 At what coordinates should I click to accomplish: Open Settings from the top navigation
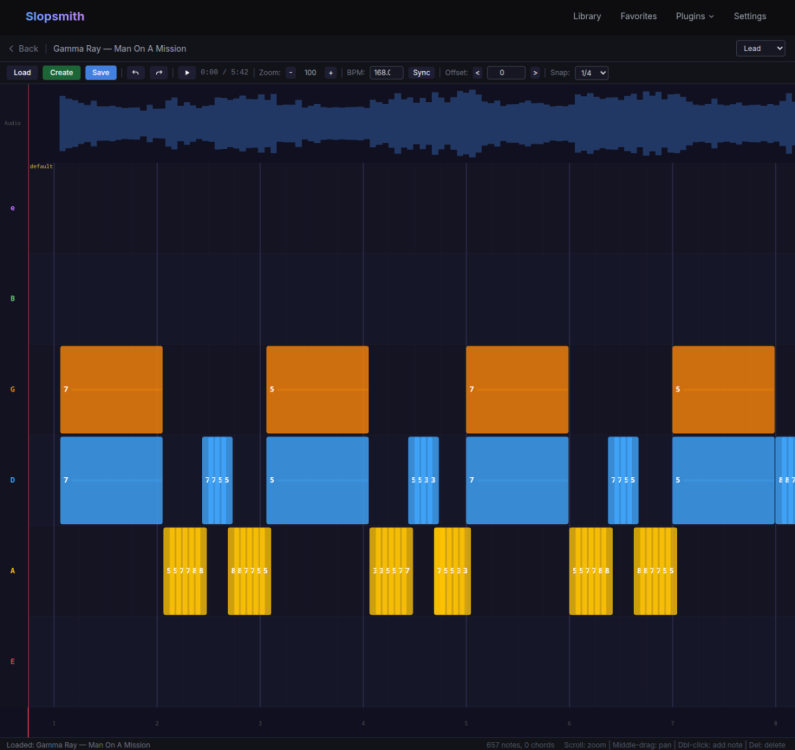[750, 16]
